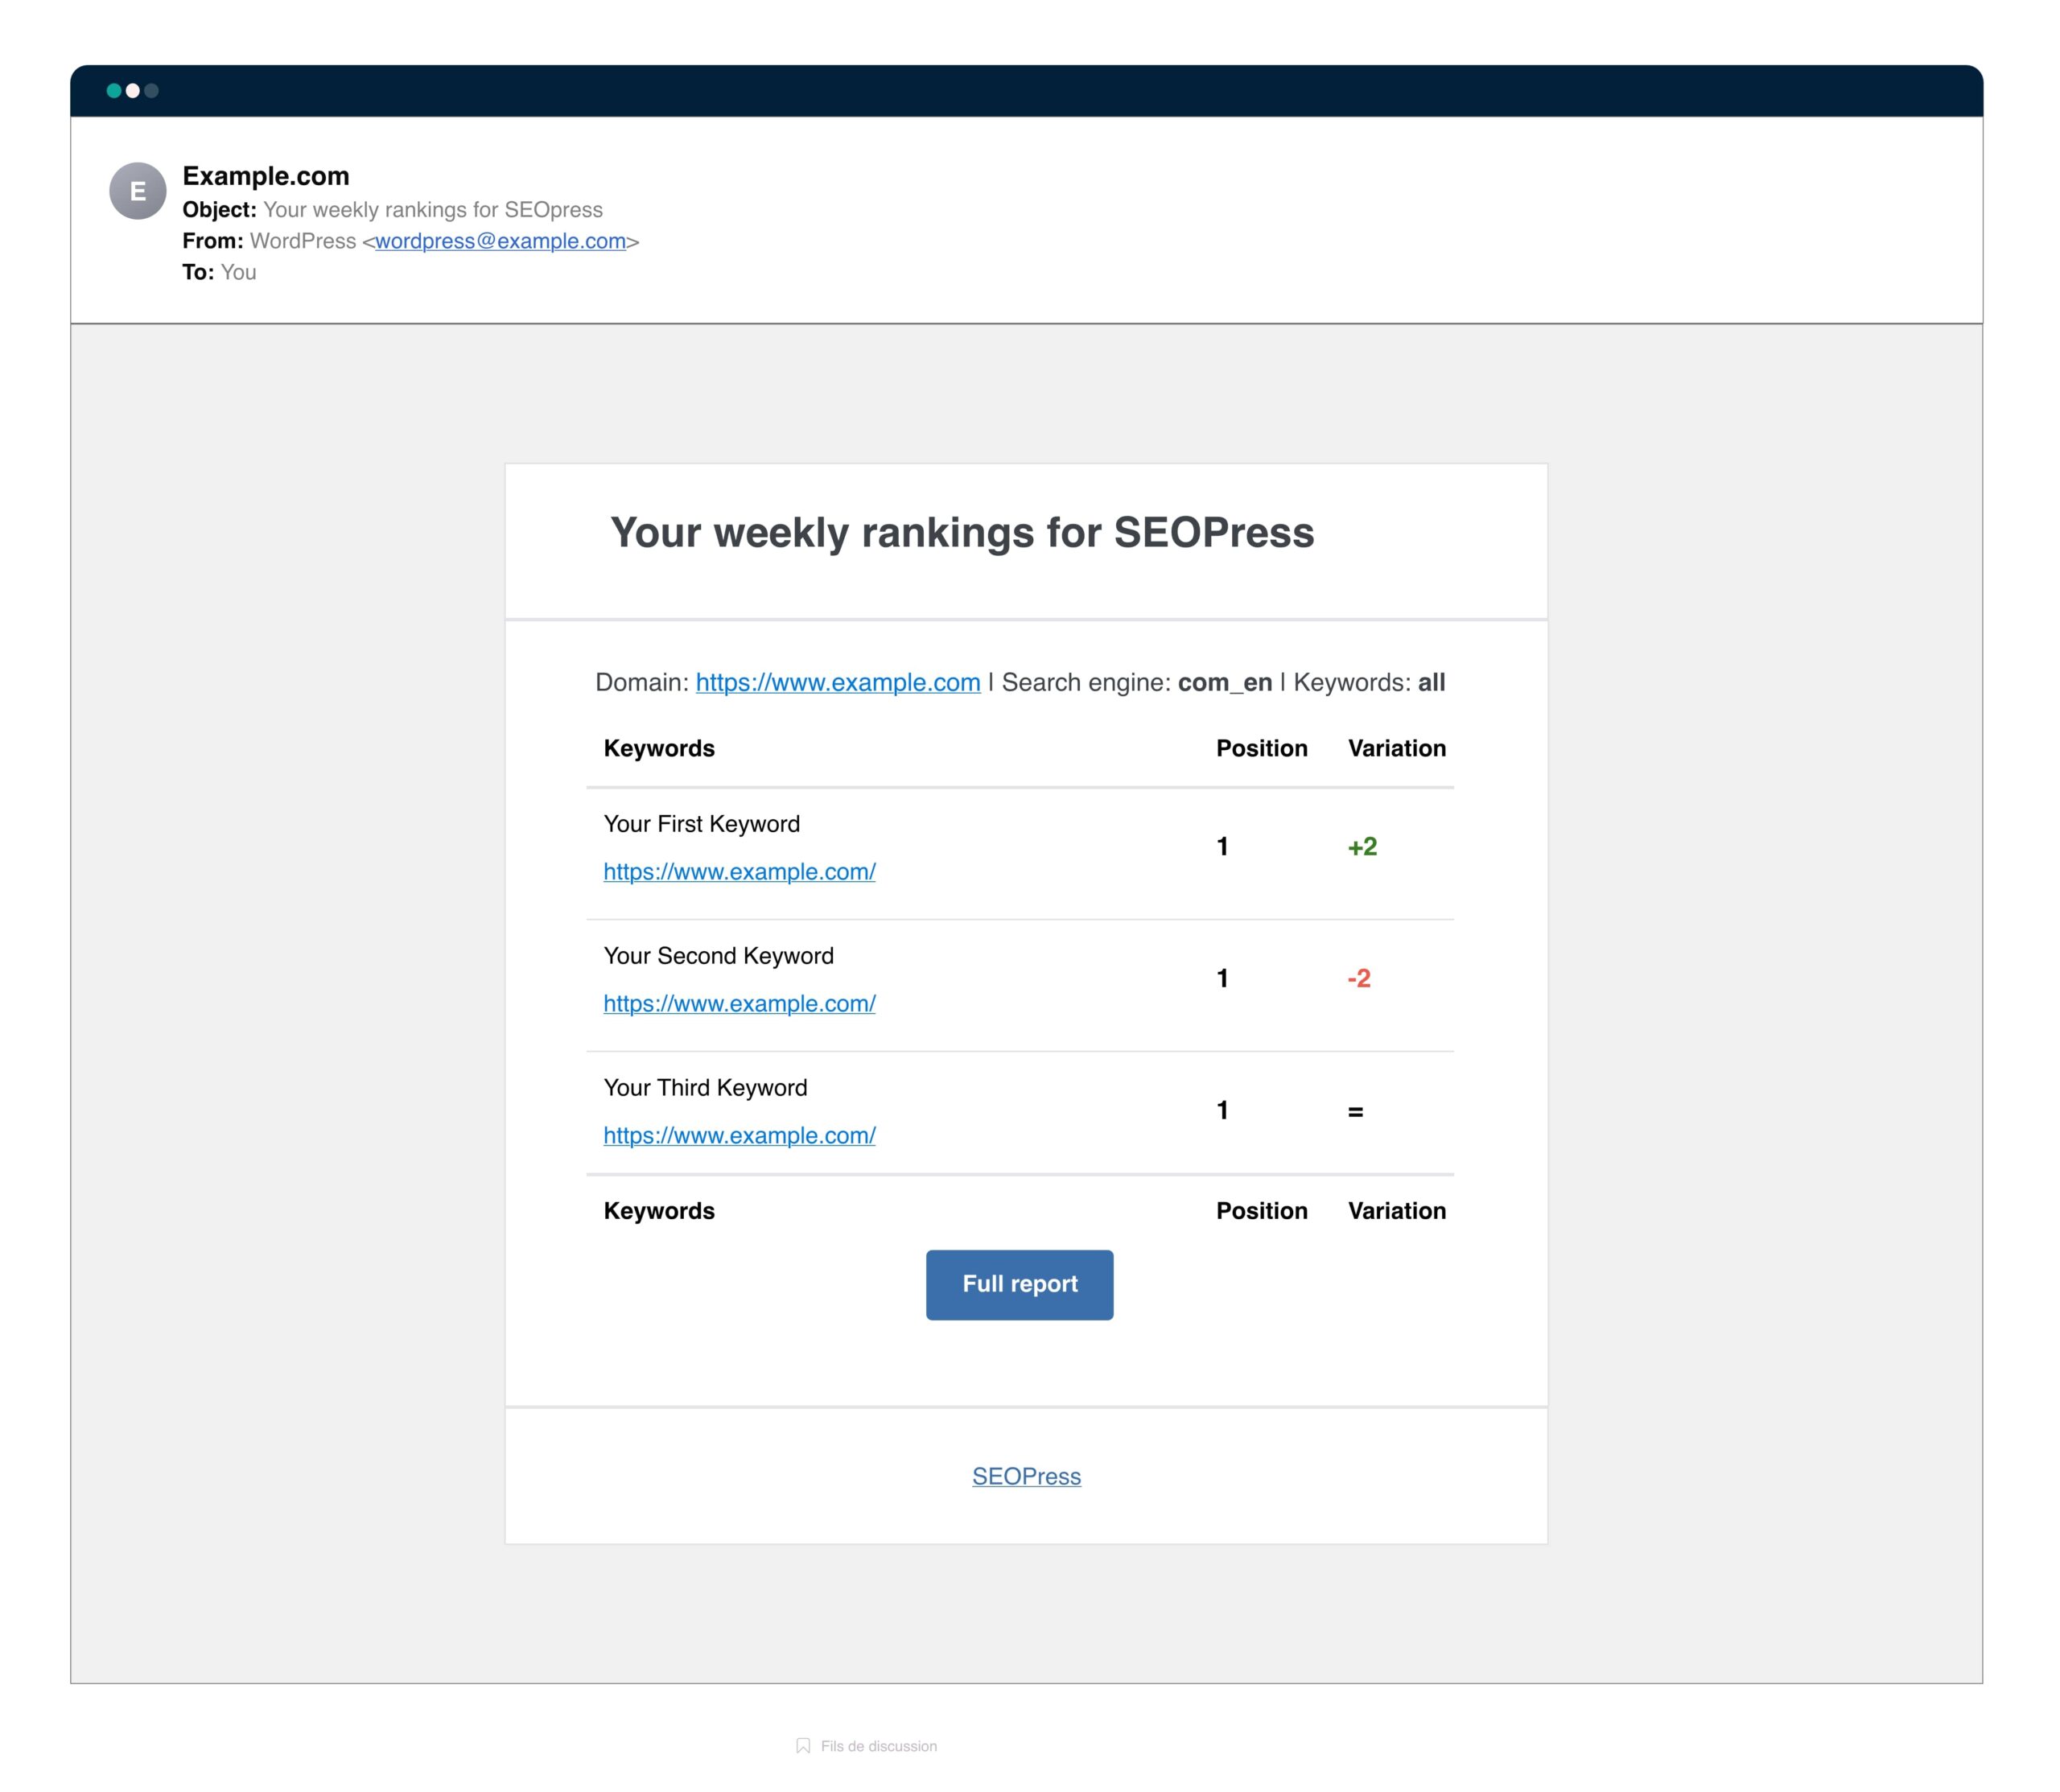Open the URL under Your Third Keyword

click(x=739, y=1136)
